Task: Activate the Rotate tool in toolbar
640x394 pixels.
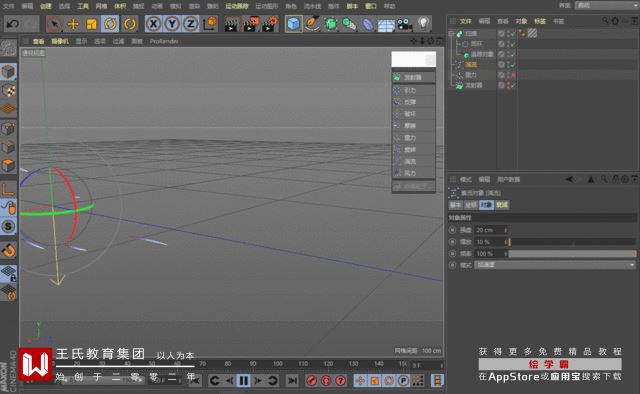Action: 110,24
